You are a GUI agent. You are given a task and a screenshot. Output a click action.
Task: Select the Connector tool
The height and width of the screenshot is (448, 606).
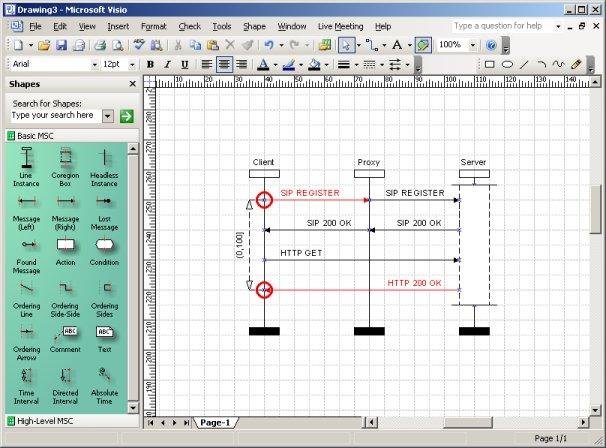point(372,45)
